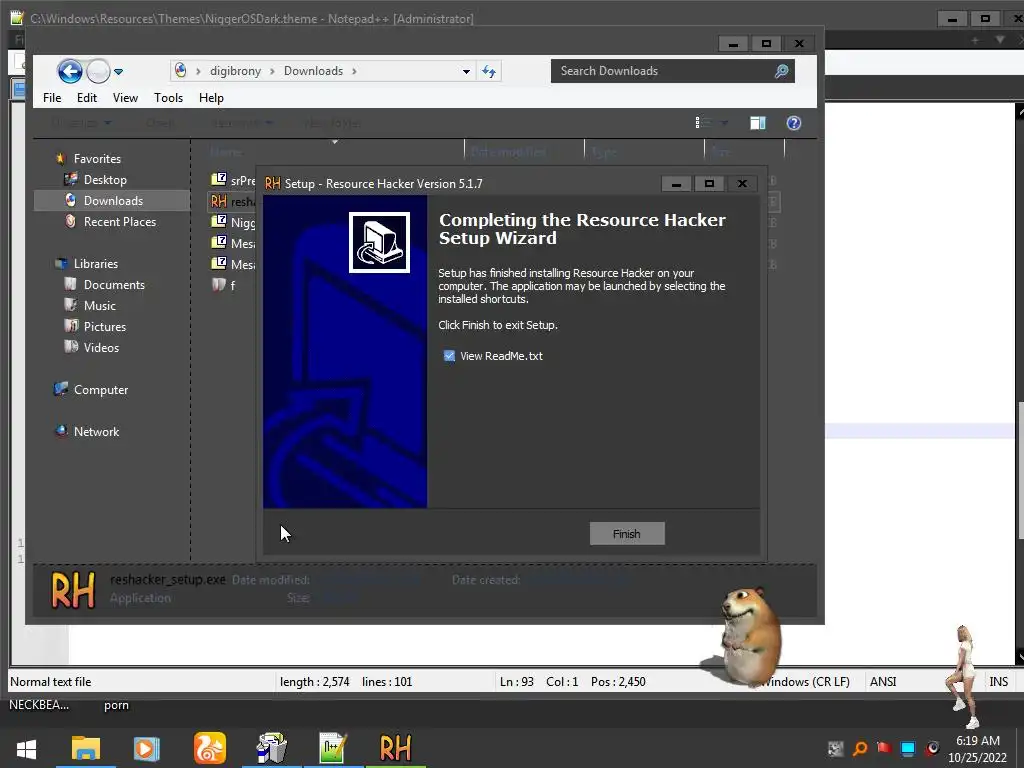The height and width of the screenshot is (768, 1024).
Task: Open the Documents library
Action: pyautogui.click(x=114, y=284)
